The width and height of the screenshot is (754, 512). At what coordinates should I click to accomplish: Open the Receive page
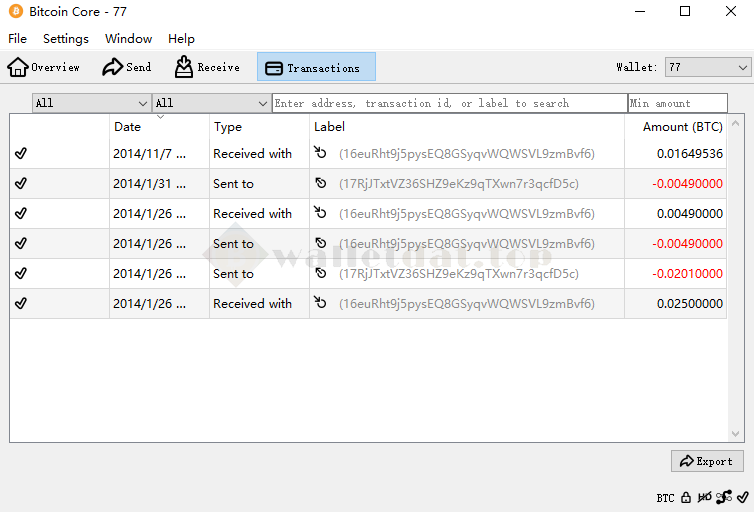pos(207,68)
